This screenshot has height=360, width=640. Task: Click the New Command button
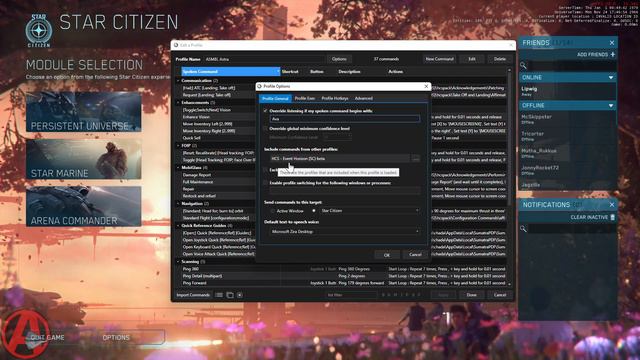pos(439,59)
